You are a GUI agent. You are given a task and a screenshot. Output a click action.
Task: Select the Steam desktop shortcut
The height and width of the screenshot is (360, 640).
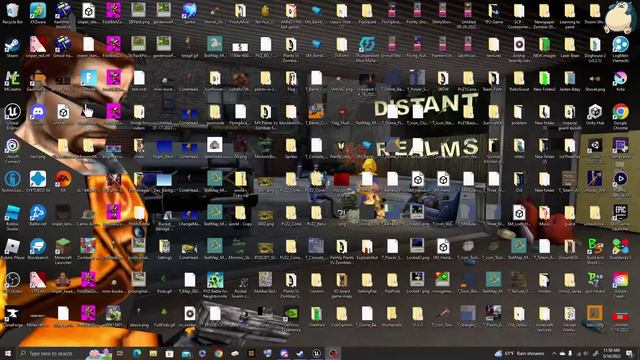point(12,47)
